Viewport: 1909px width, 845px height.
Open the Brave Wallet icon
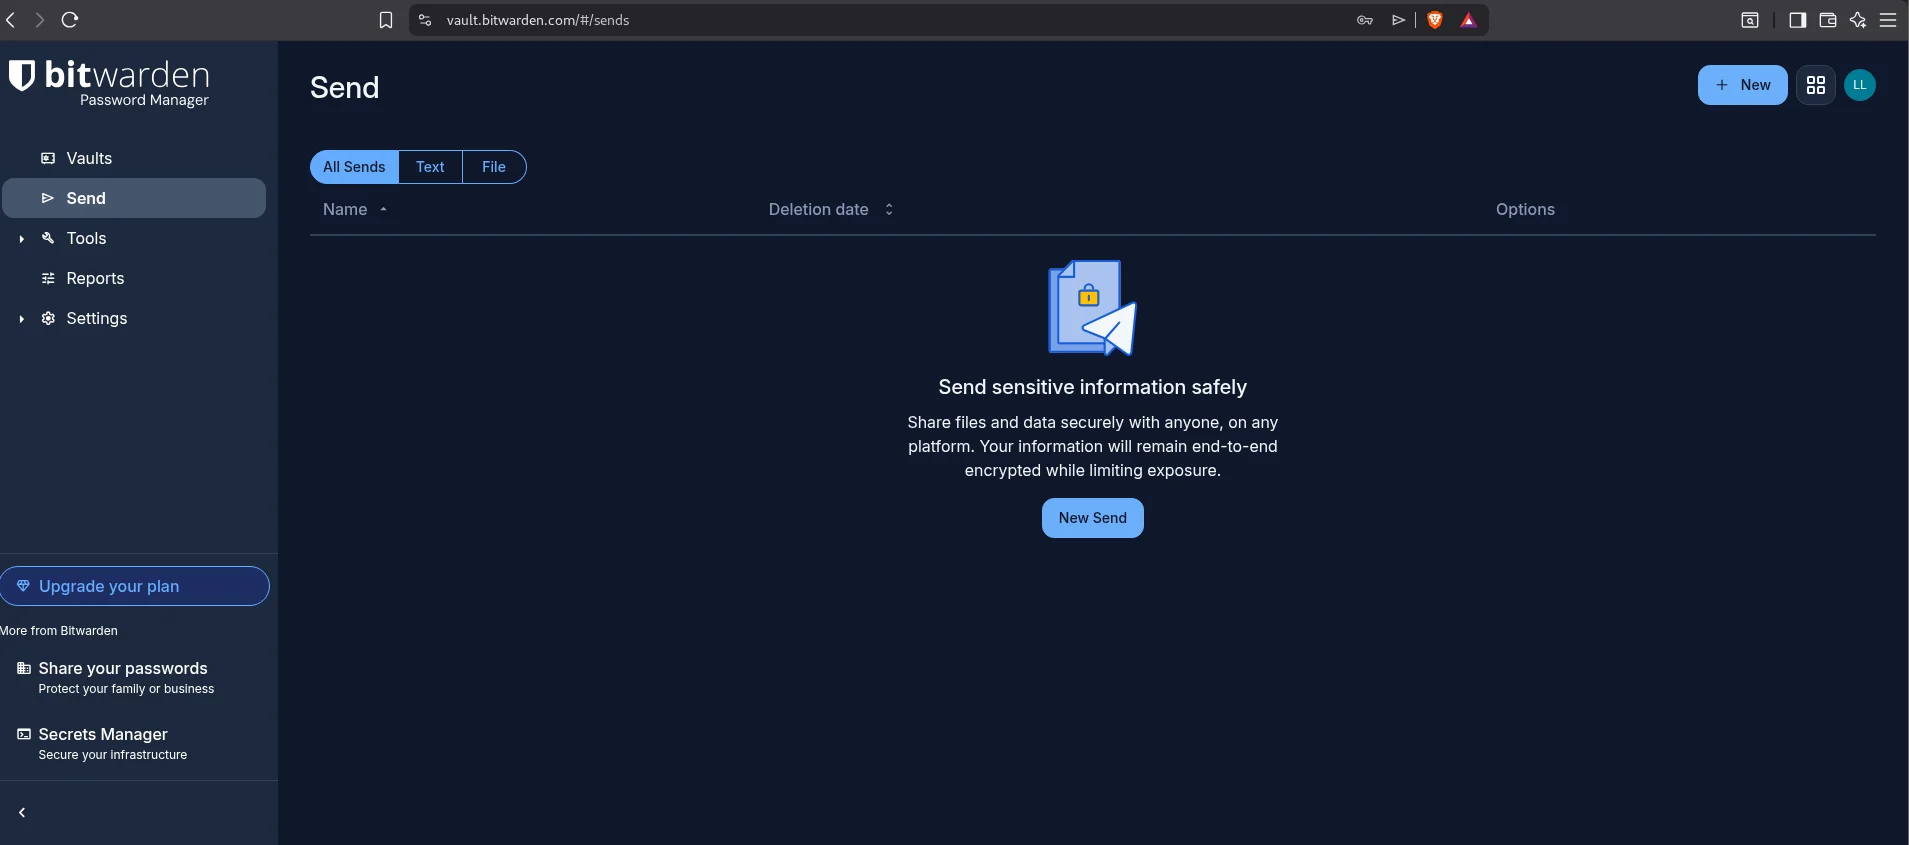[x=1828, y=20]
